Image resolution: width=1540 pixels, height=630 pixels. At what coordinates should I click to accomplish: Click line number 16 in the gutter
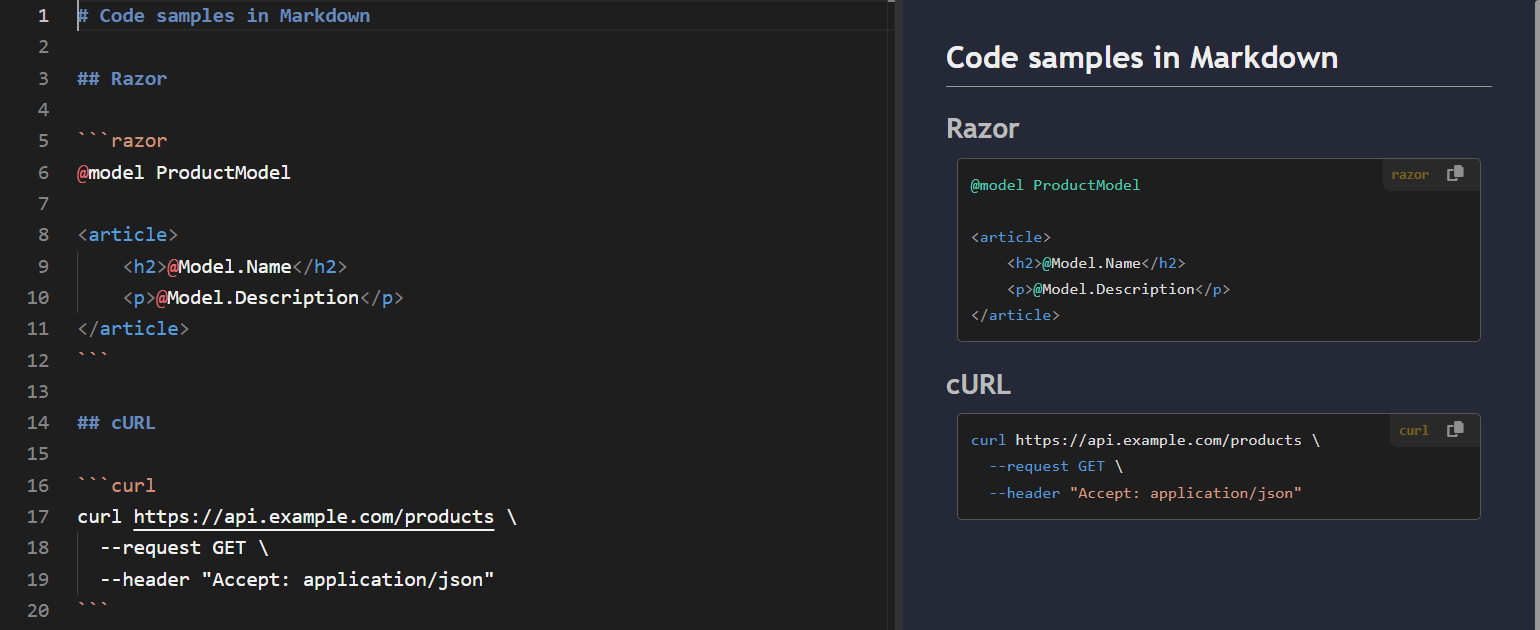(38, 486)
